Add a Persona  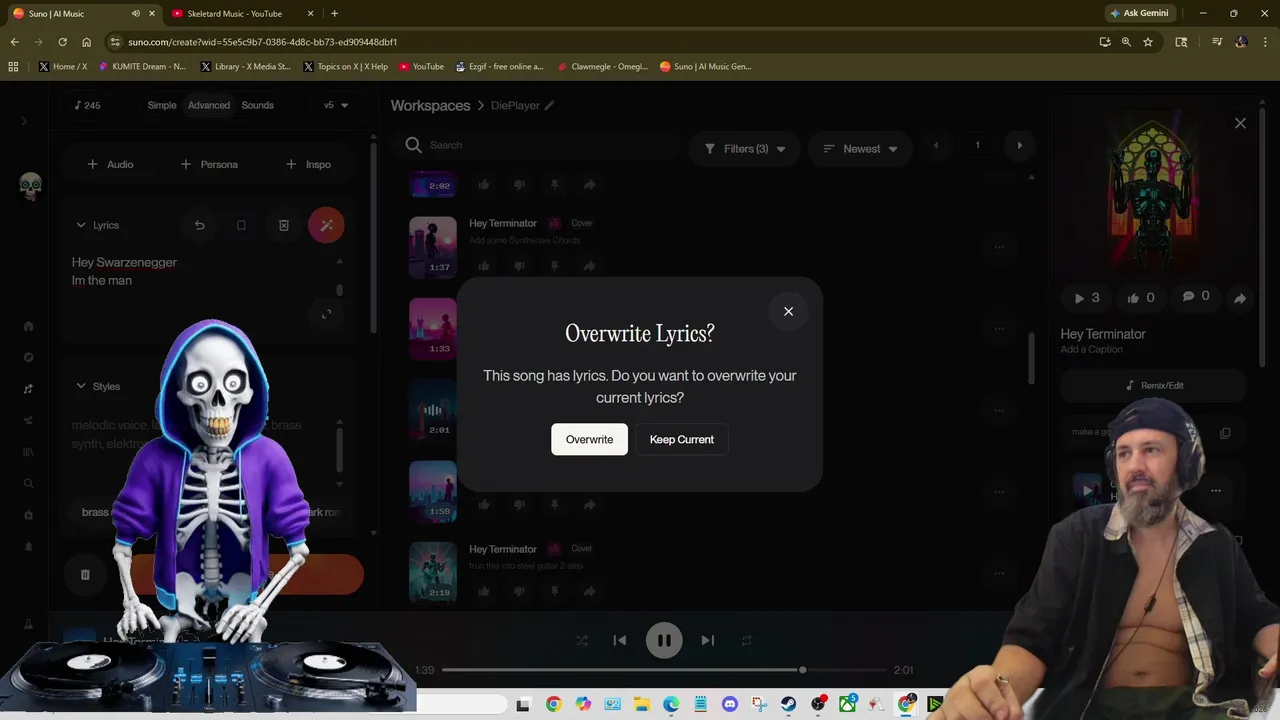209,164
